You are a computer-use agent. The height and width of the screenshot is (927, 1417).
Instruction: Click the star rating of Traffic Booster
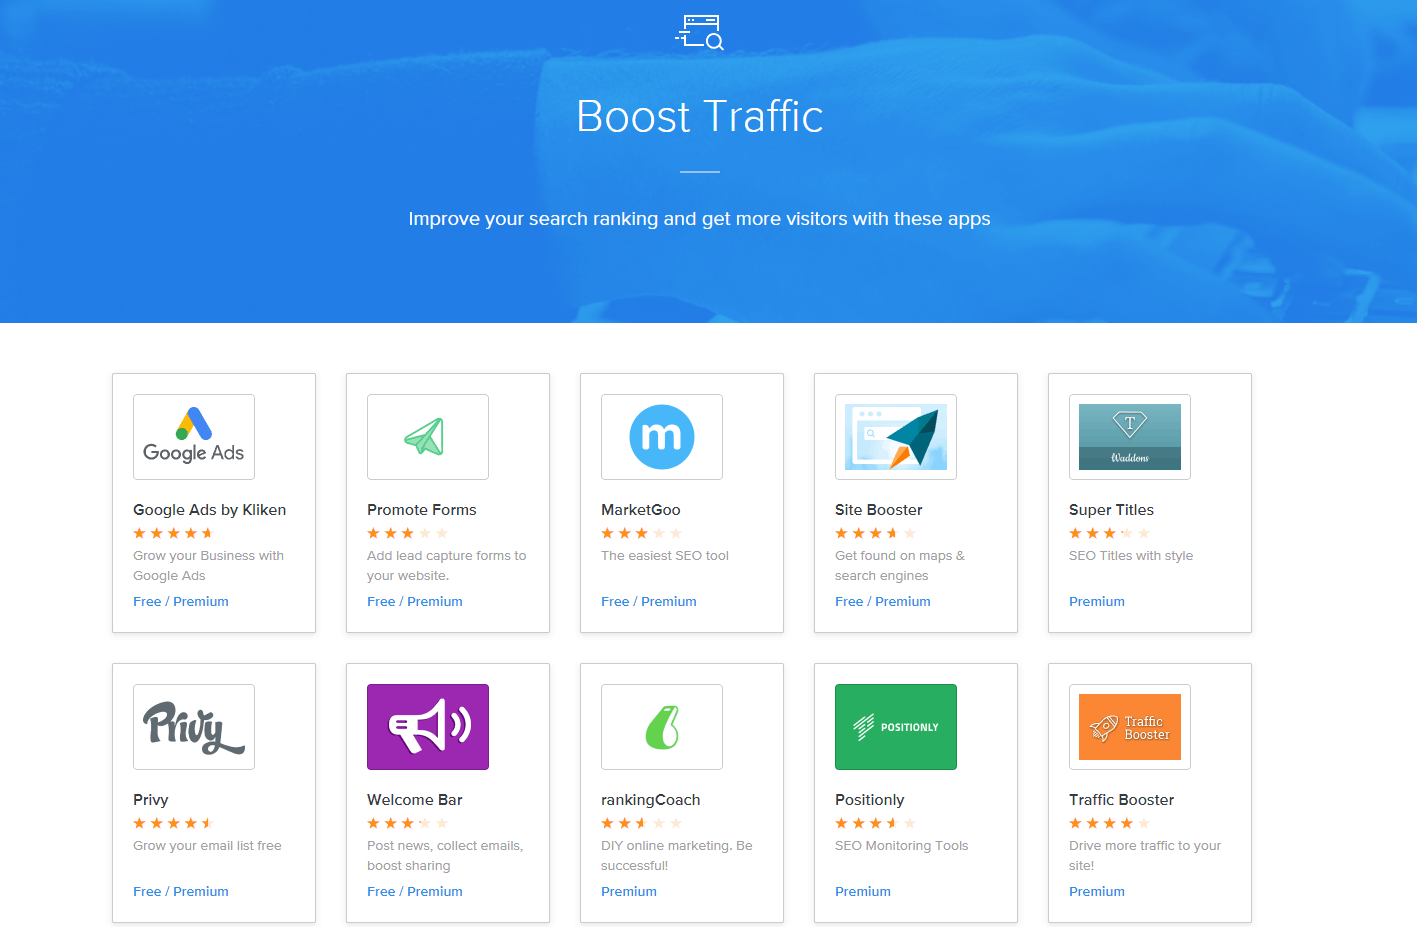click(x=1110, y=823)
